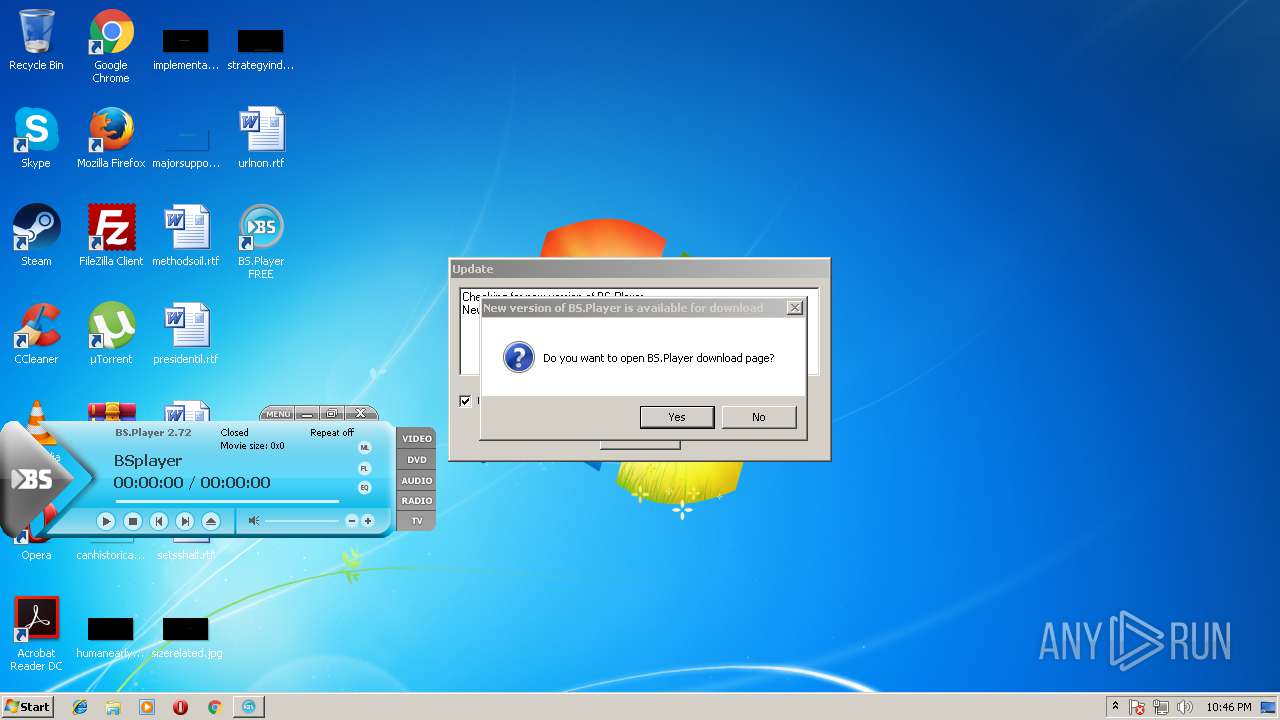The width and height of the screenshot is (1280, 720).
Task: Skip to next track in BS.Player
Action: 184,521
